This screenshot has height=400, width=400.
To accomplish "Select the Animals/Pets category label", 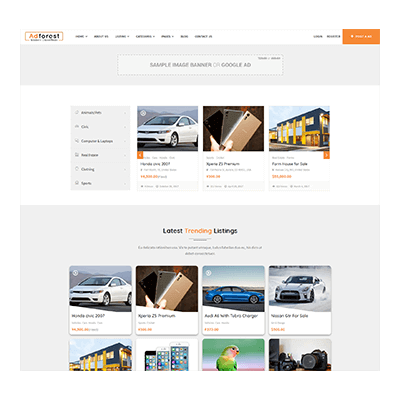I will [91, 113].
